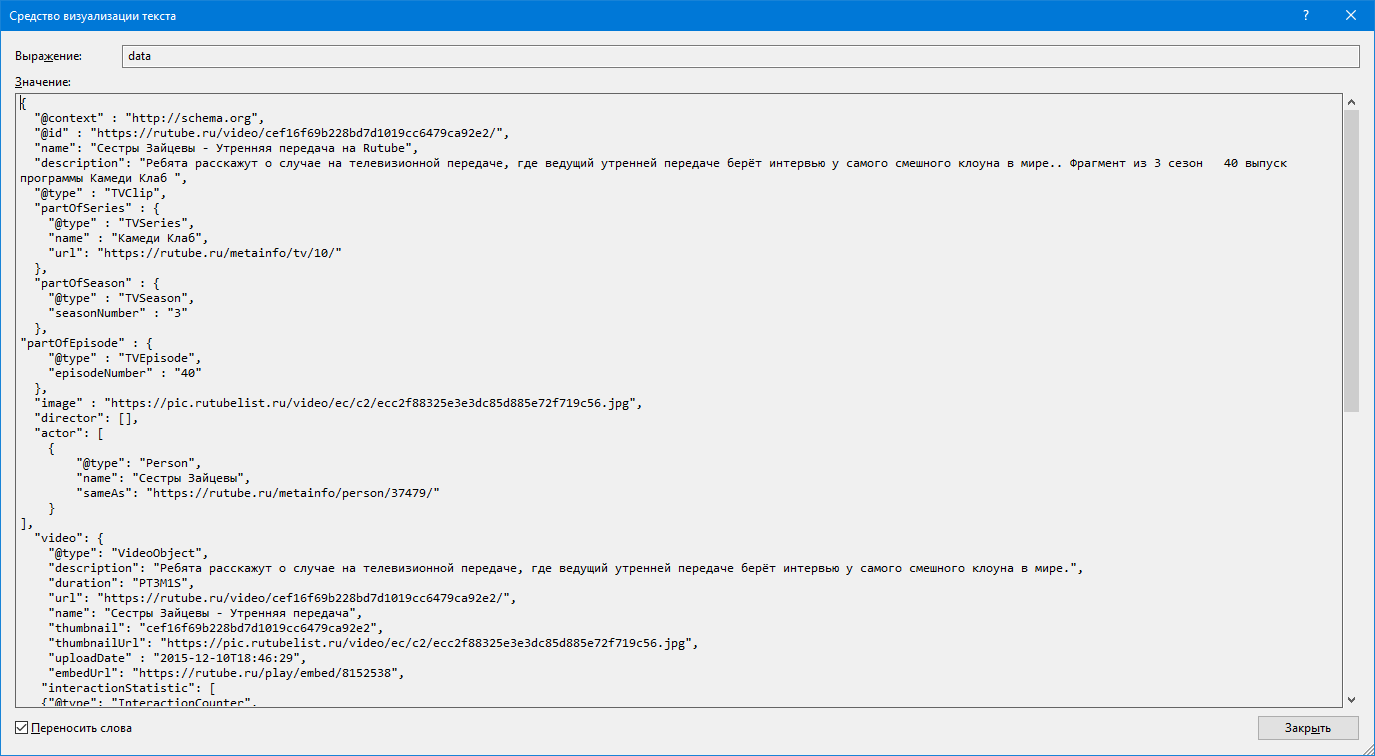
Task: Click the "partOfSeries" : { line
Action: point(96,207)
